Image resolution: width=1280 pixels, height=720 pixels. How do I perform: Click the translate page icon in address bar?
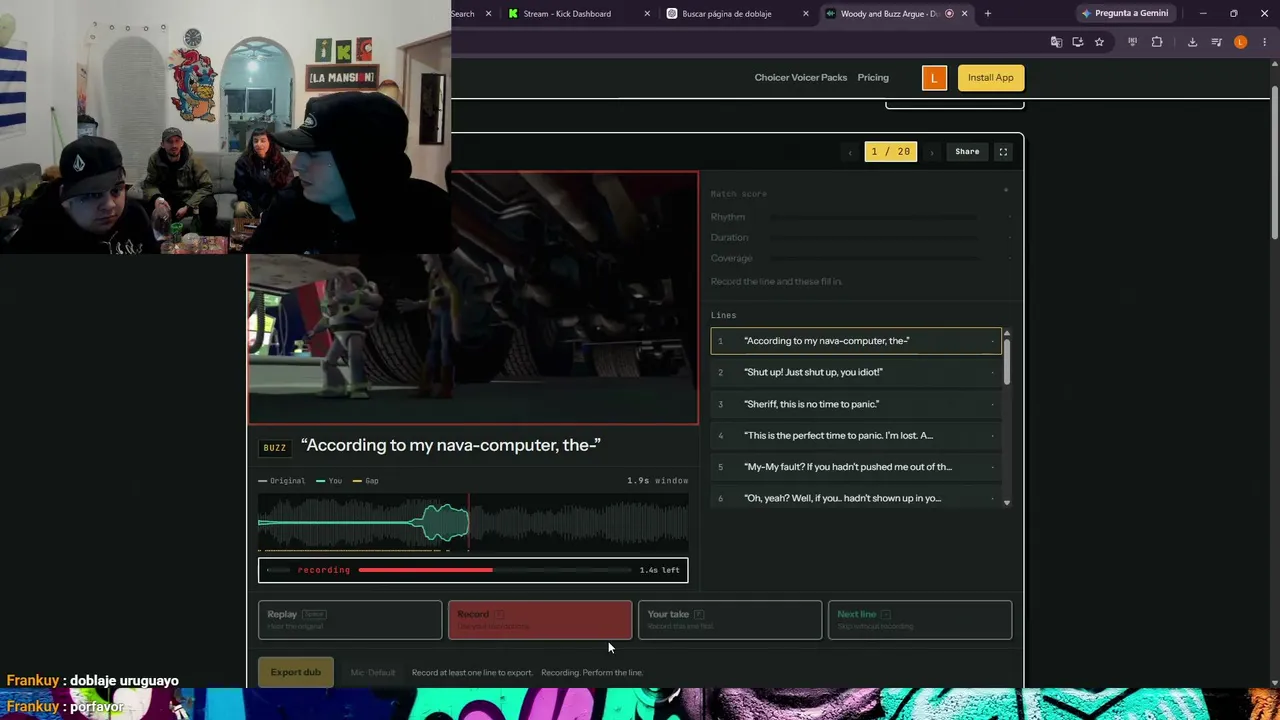click(x=1056, y=42)
